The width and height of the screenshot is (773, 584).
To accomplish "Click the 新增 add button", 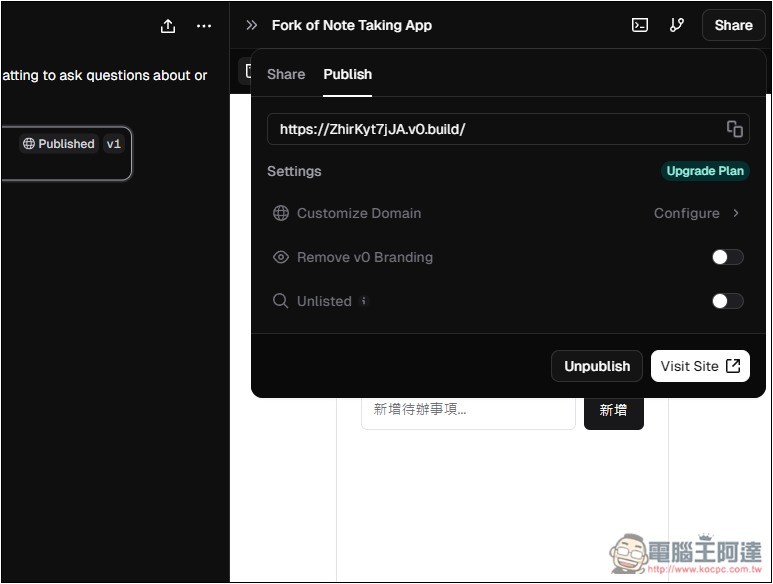I will click(x=614, y=412).
